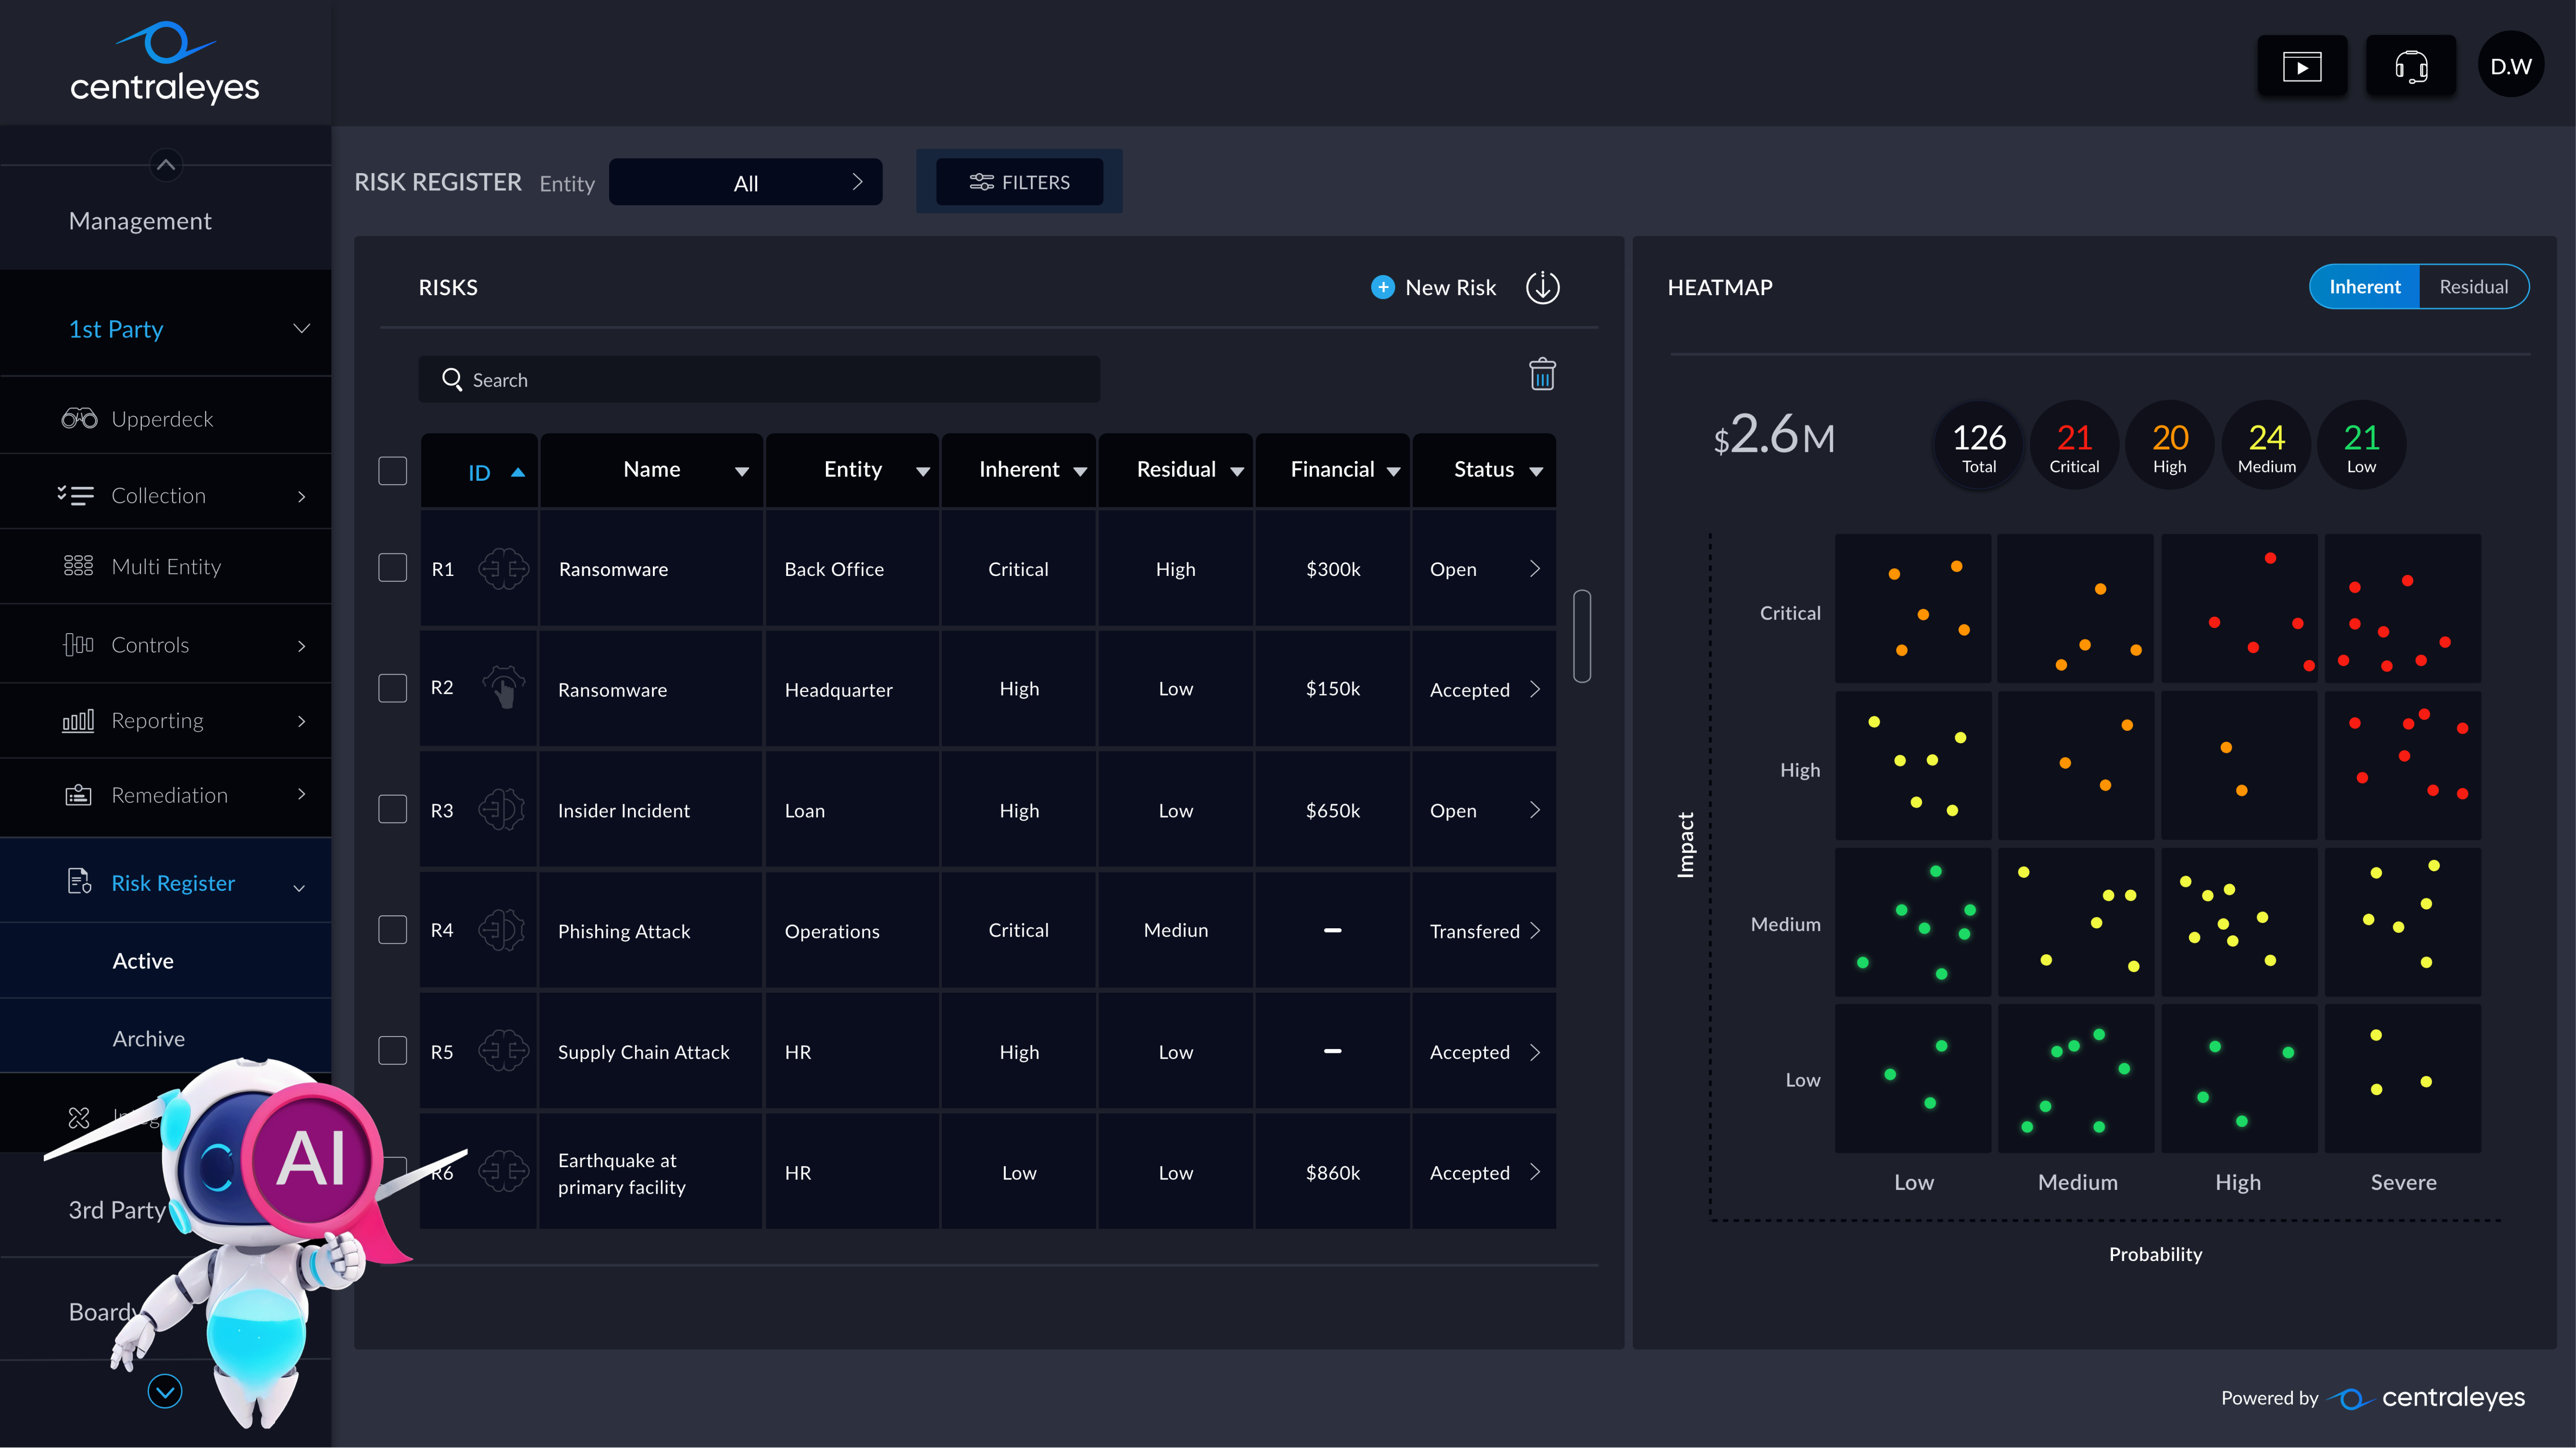Open the Archive submenu item
The height and width of the screenshot is (1448, 2576).
tap(148, 1038)
